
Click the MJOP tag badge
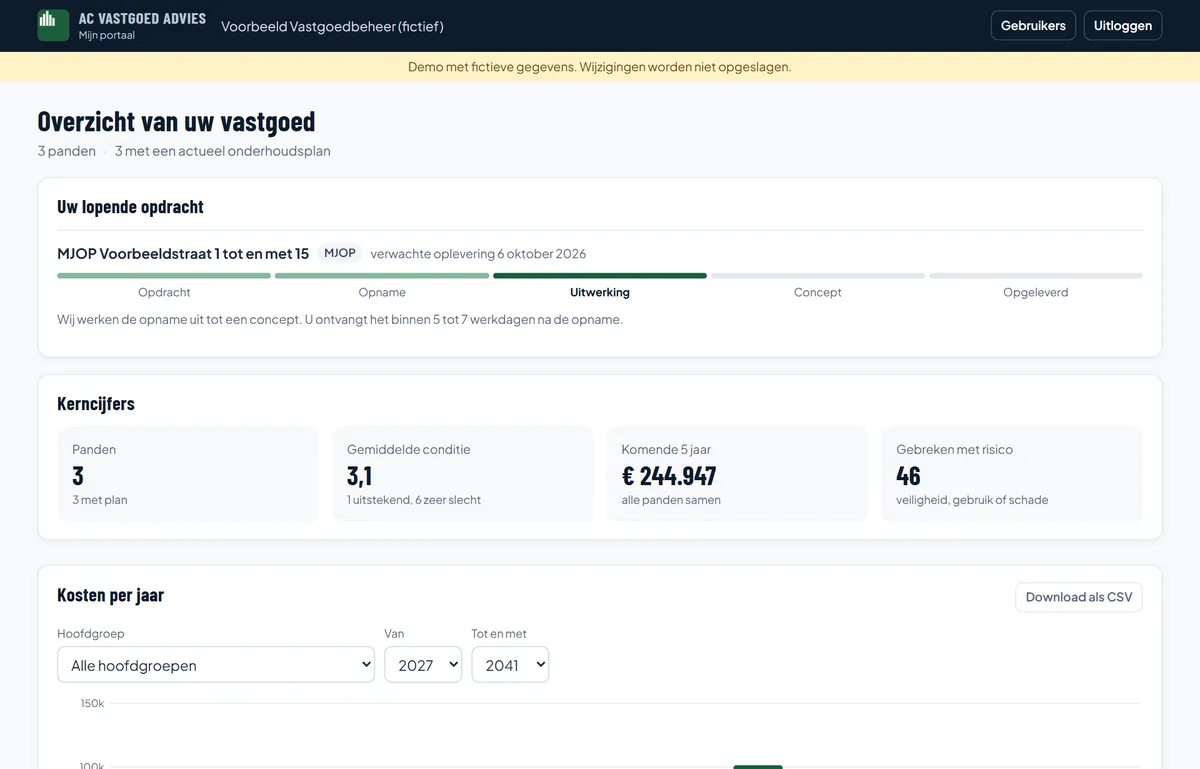click(340, 253)
